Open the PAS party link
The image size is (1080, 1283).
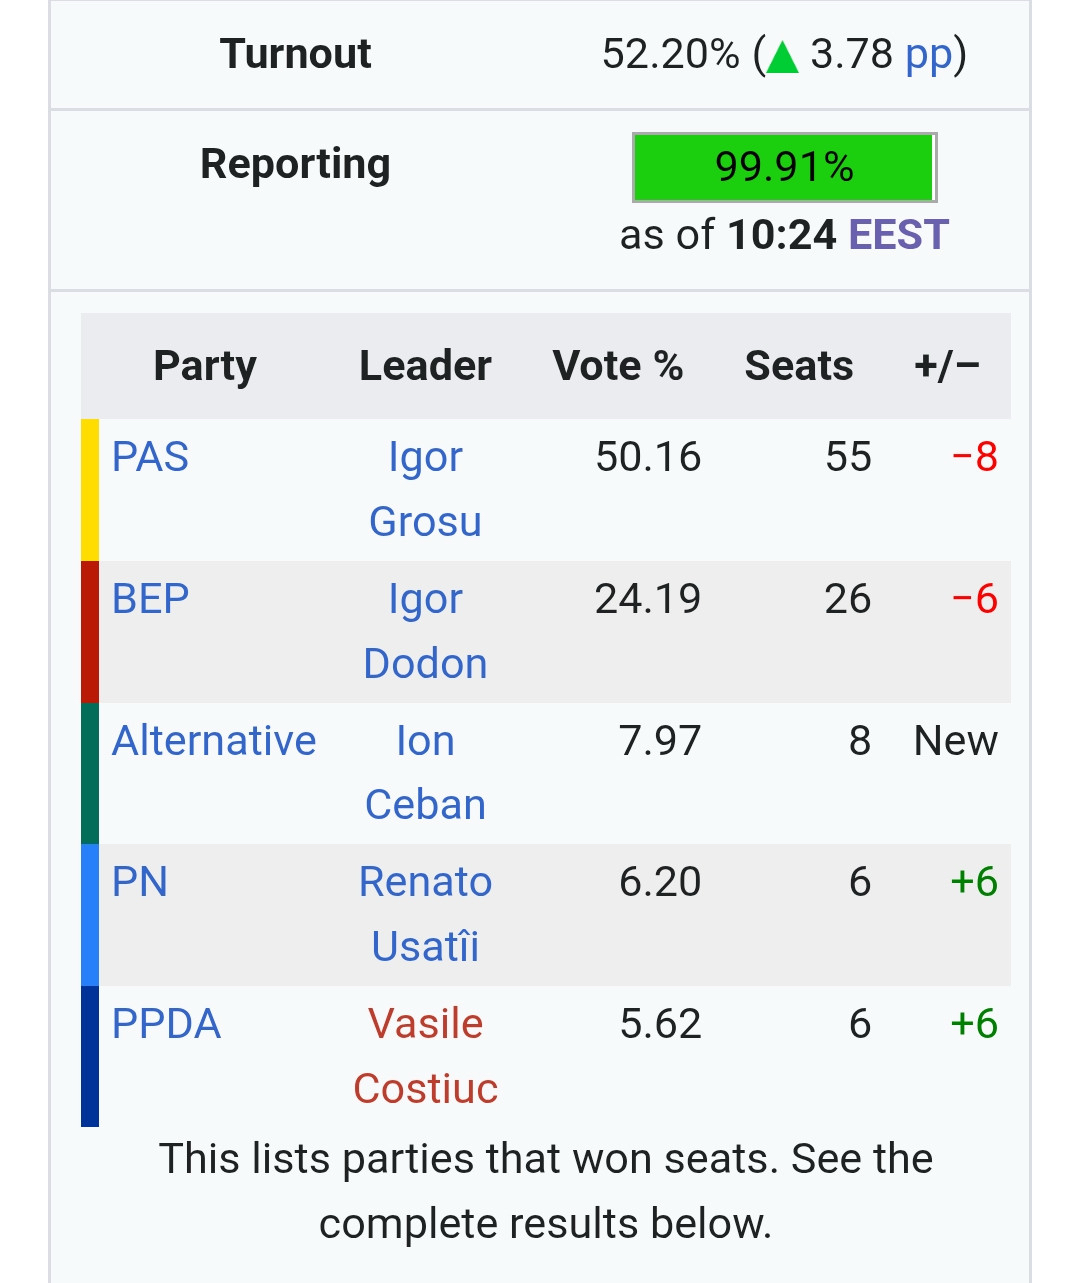[x=150, y=457]
